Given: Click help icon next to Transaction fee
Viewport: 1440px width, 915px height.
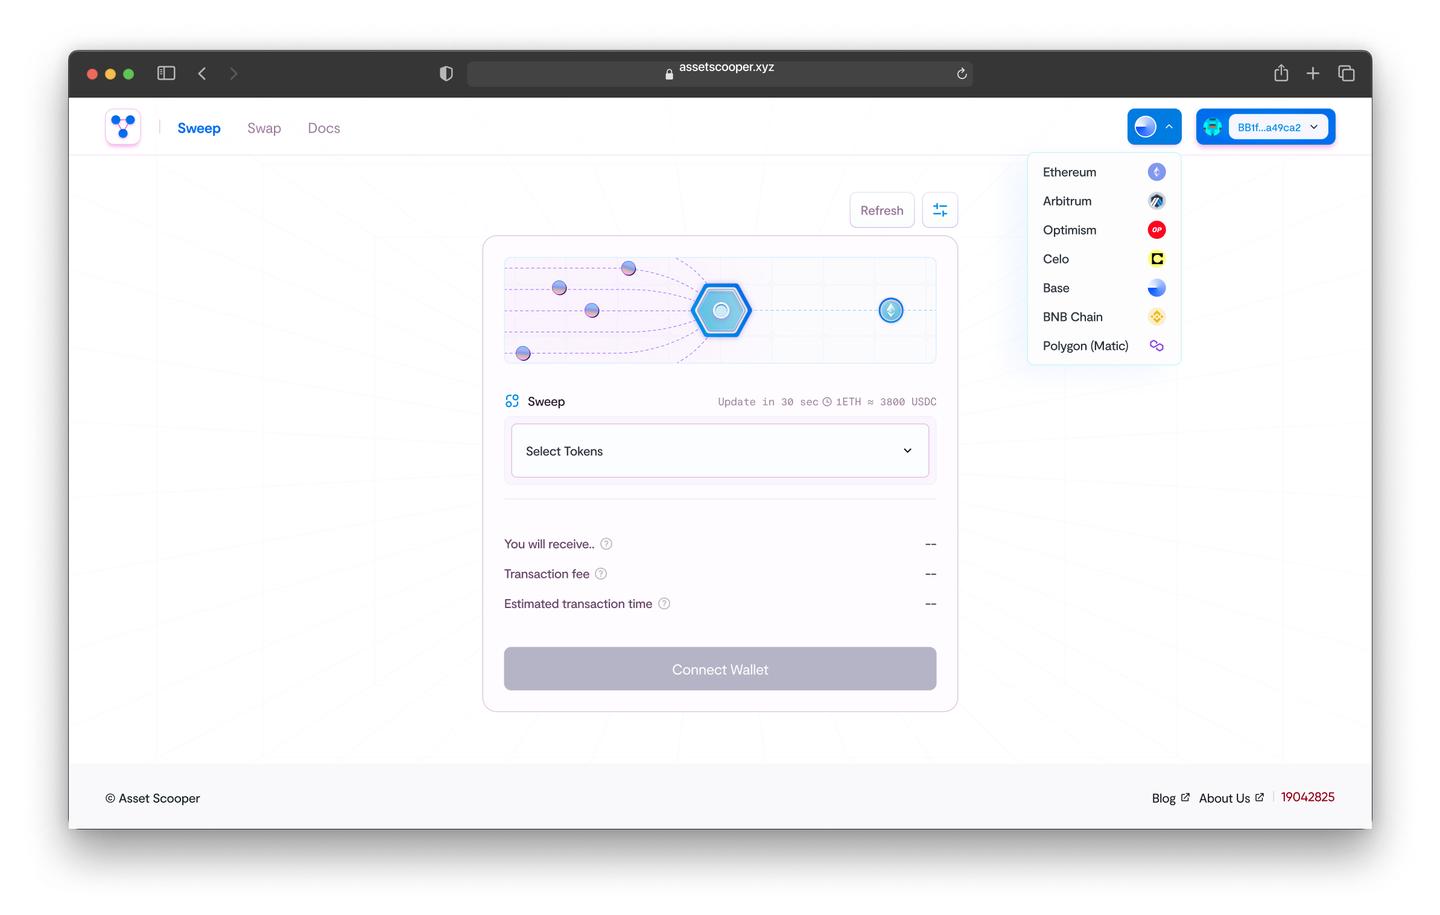Looking at the screenshot, I should pyautogui.click(x=601, y=574).
